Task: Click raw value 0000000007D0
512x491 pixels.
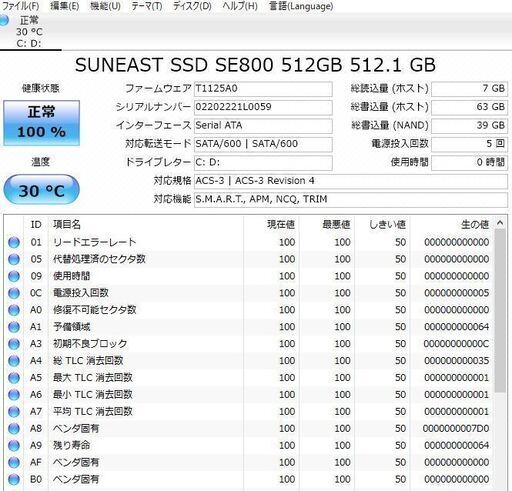Action: [x=456, y=428]
